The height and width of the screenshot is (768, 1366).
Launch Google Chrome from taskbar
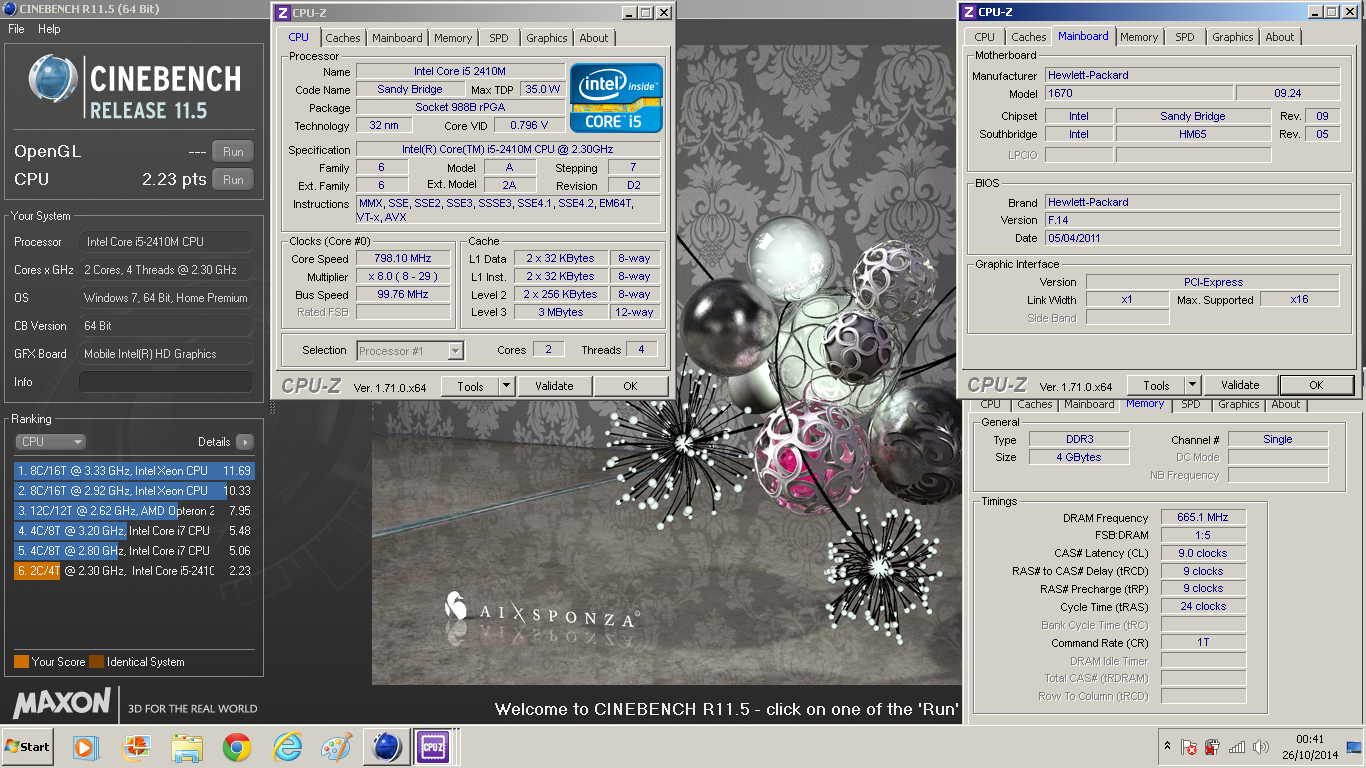[x=237, y=747]
